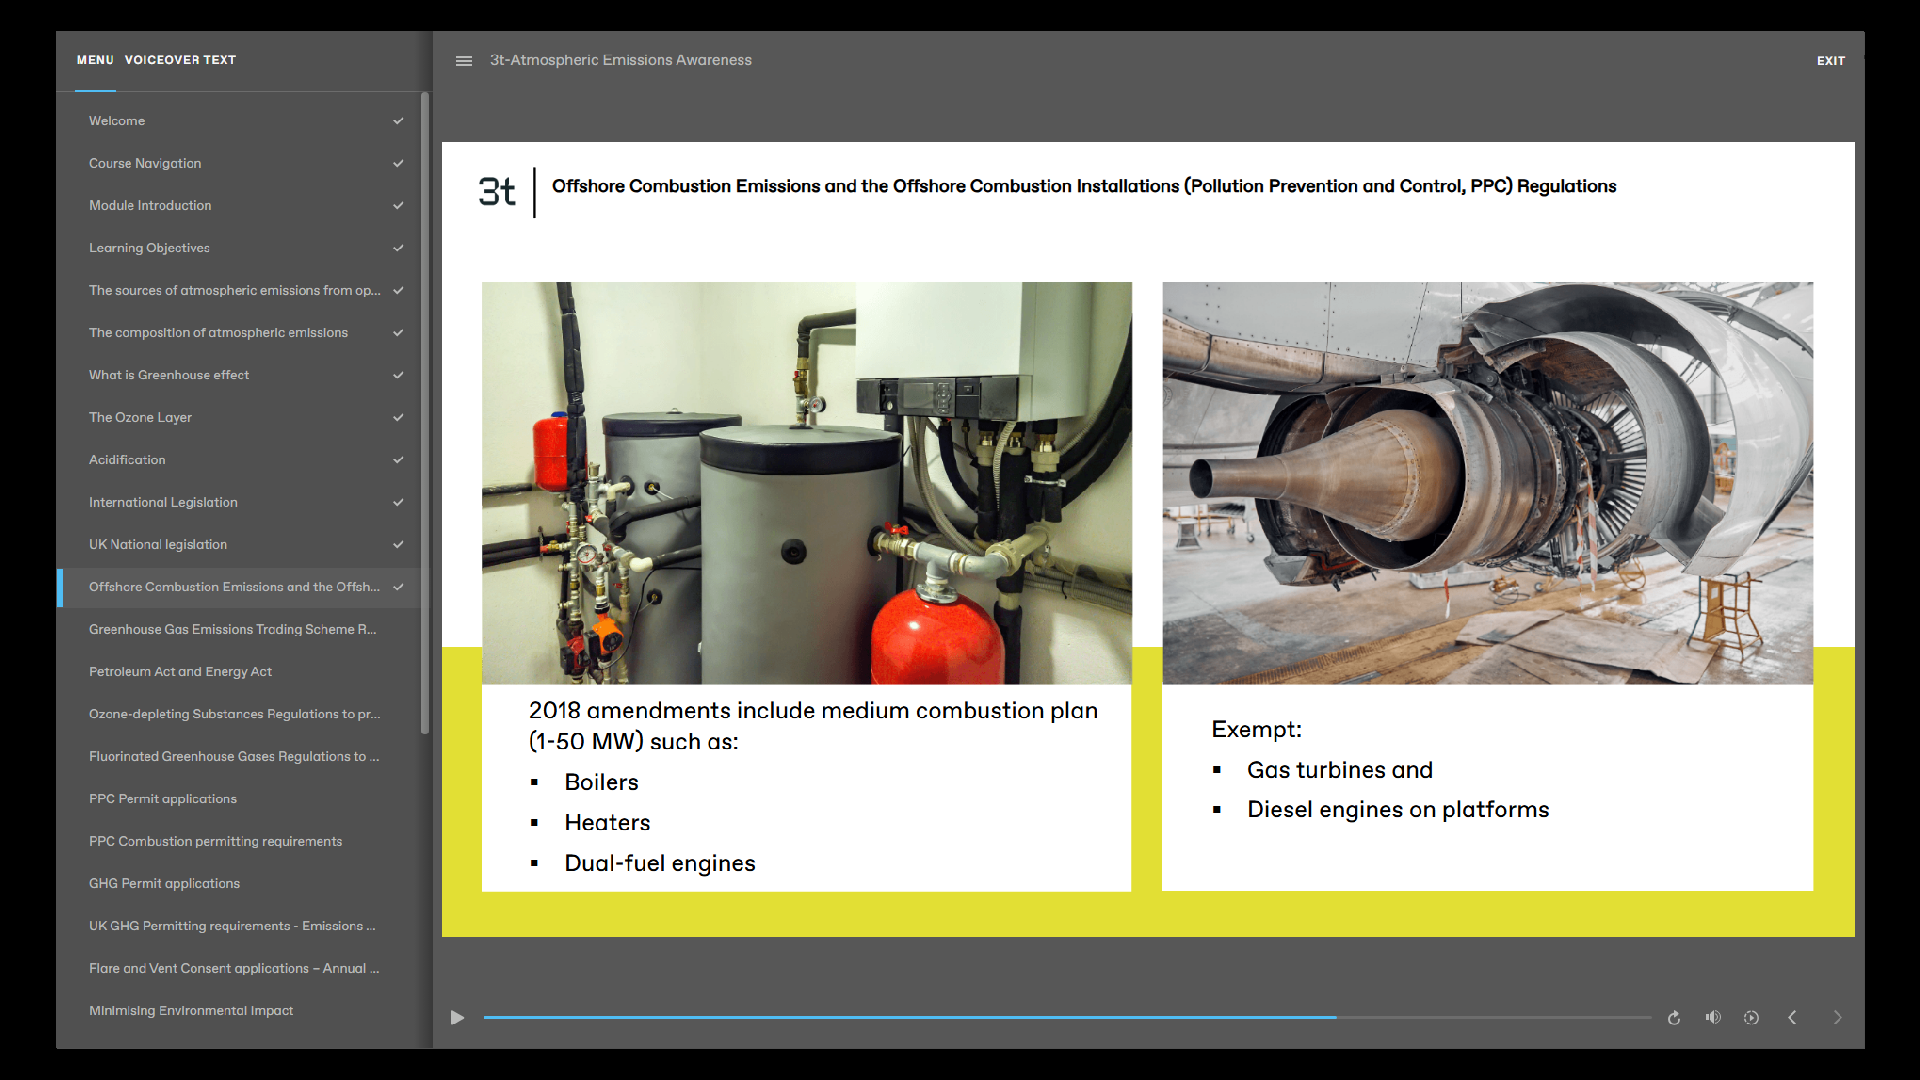1920x1080 pixels.
Task: Click International Legislation completed checkmark
Action: point(398,502)
